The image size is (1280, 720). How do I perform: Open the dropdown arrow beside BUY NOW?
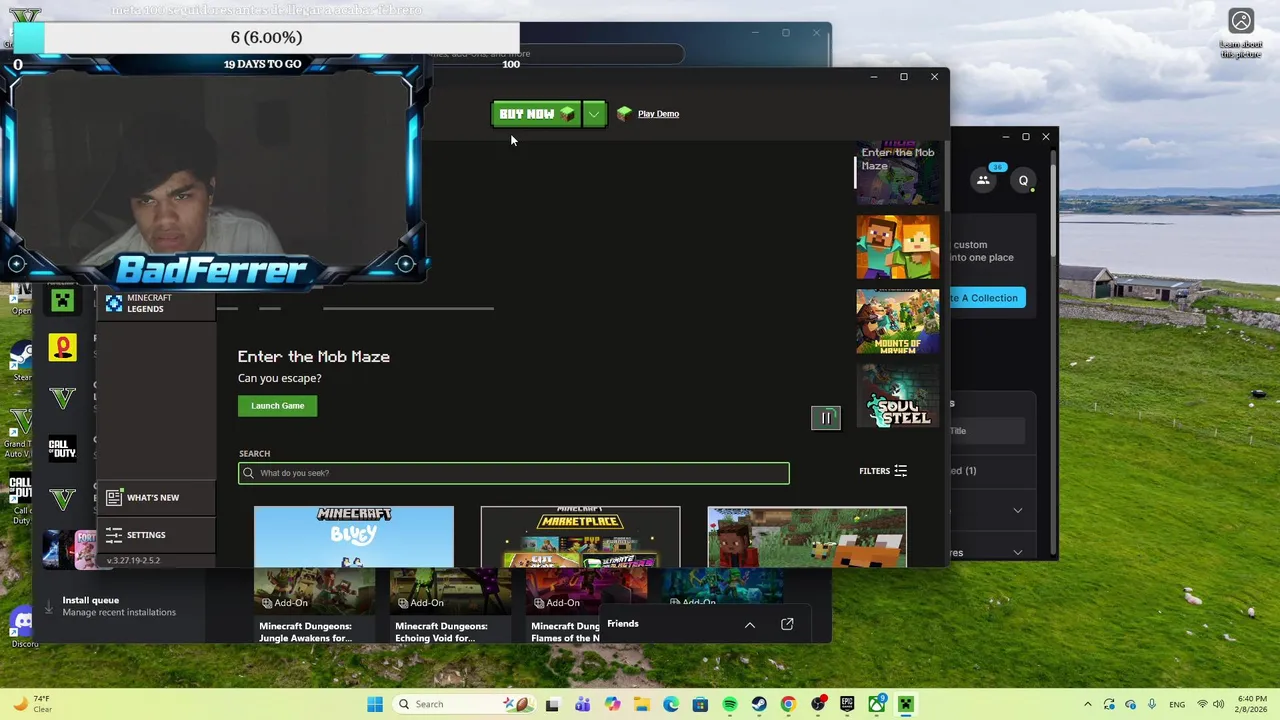click(594, 114)
